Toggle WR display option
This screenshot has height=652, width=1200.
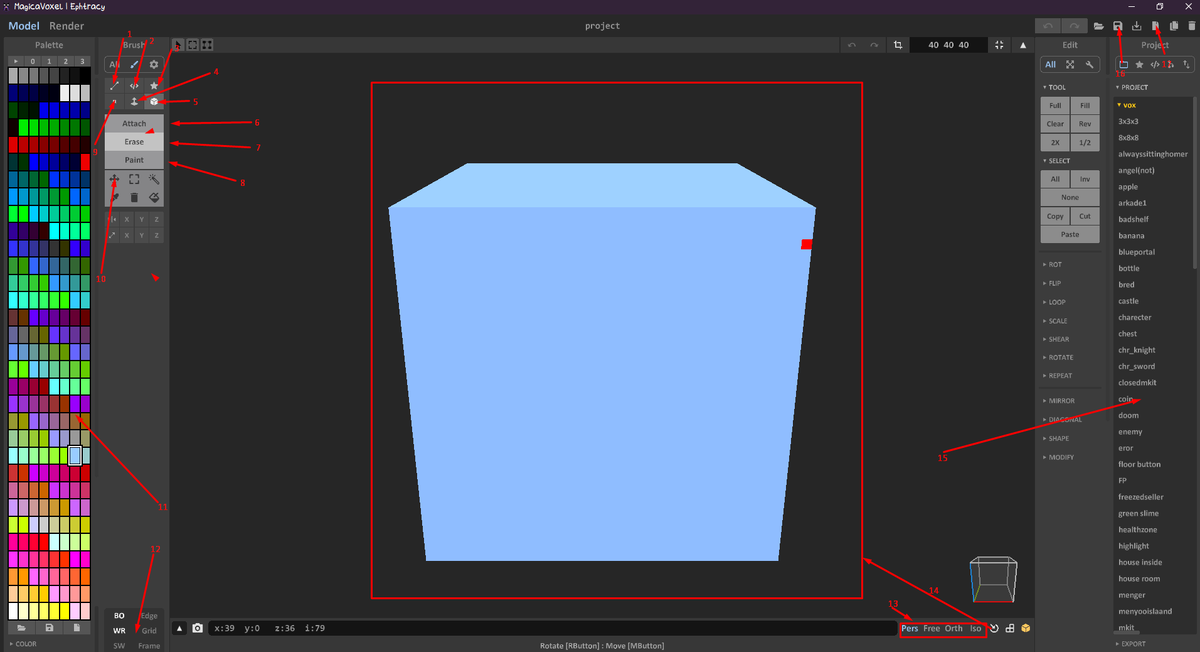(119, 631)
